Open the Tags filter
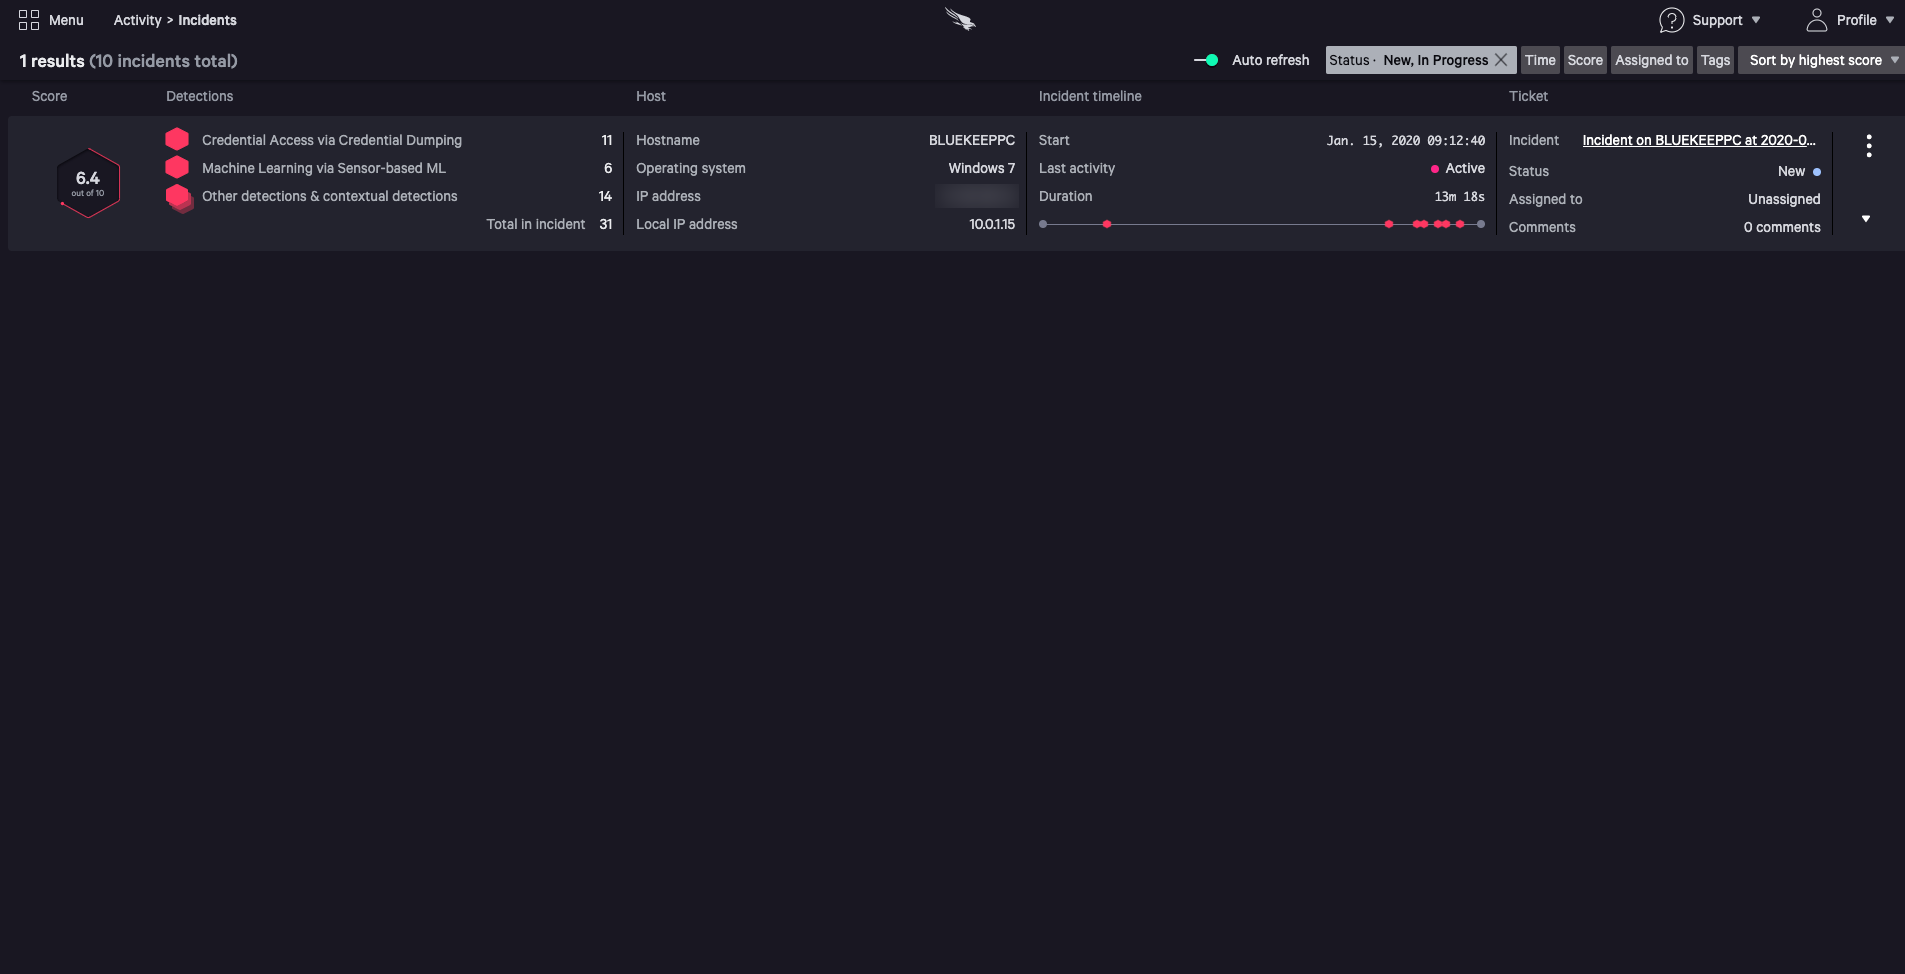Viewport: 1905px width, 974px height. point(1715,60)
